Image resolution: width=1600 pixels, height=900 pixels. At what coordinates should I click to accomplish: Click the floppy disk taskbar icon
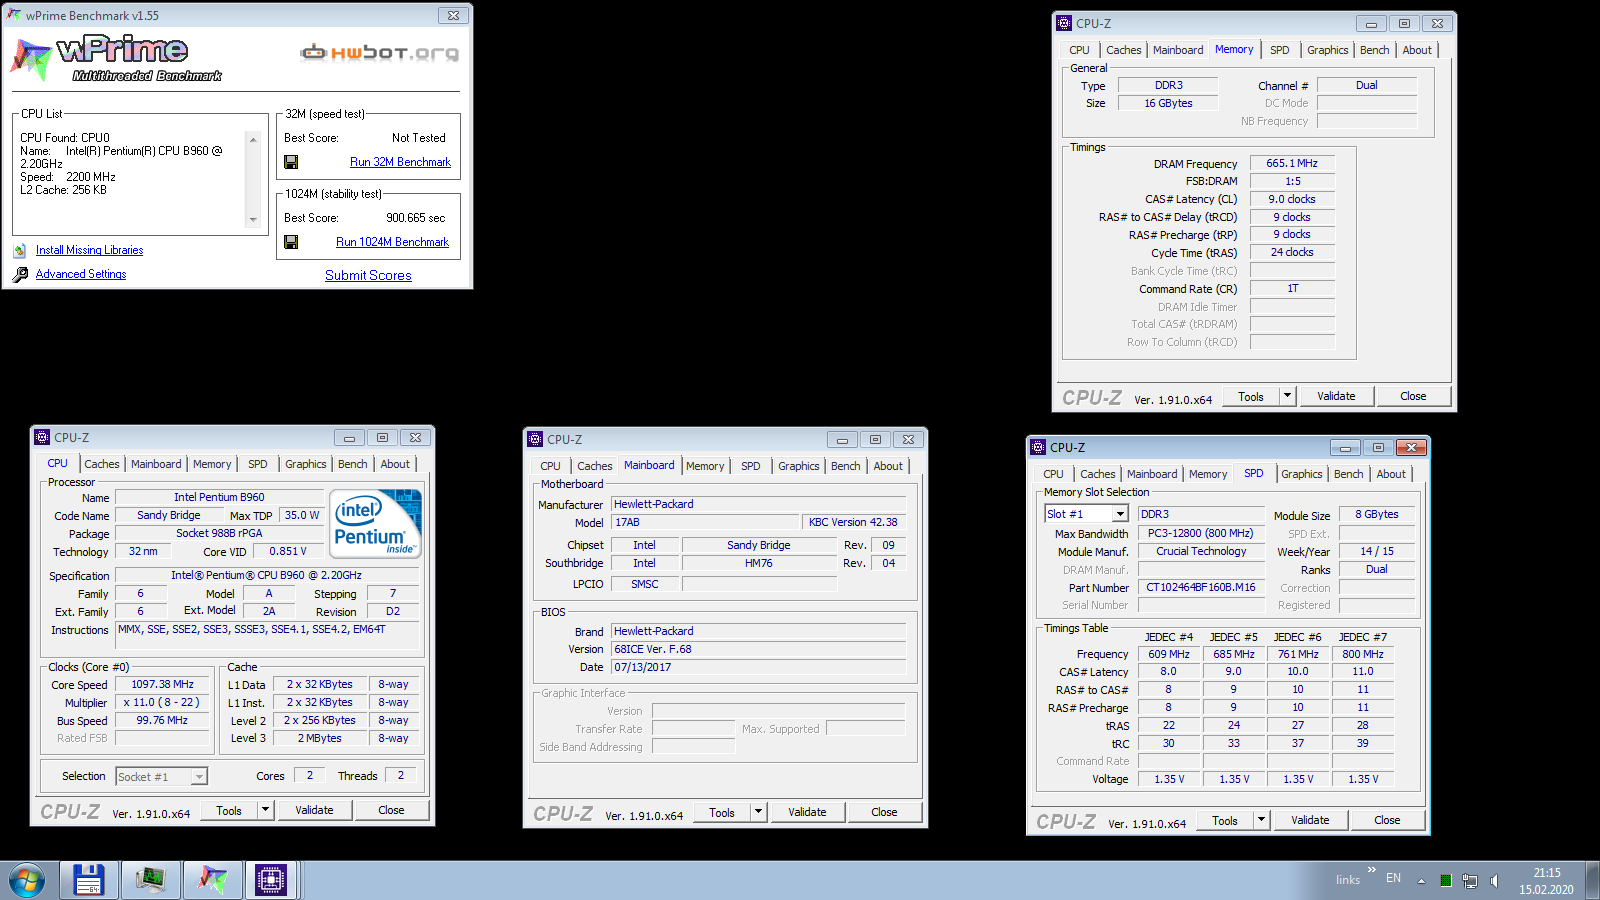88,881
